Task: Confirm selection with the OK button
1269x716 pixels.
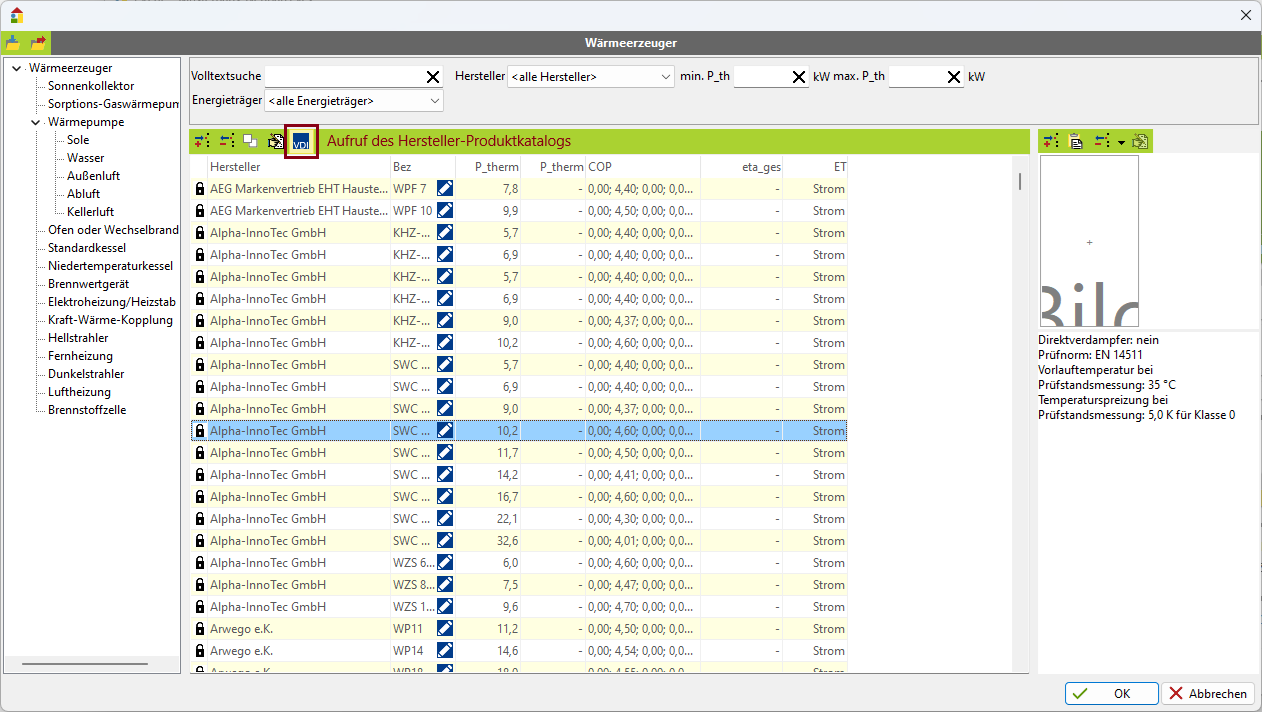Action: pos(1111,694)
